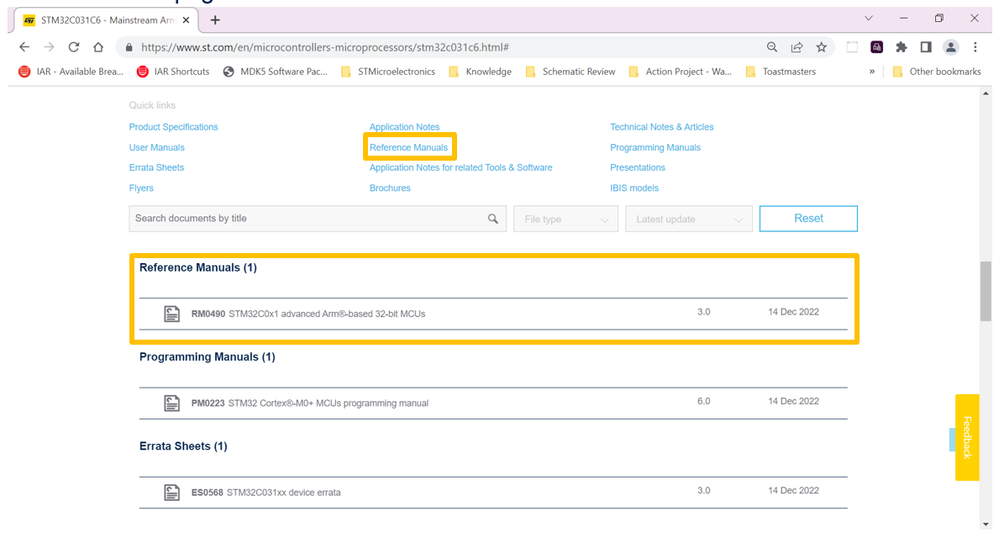Click the scrollbar down arrow
This screenshot has width=999, height=539.
coord(986,524)
